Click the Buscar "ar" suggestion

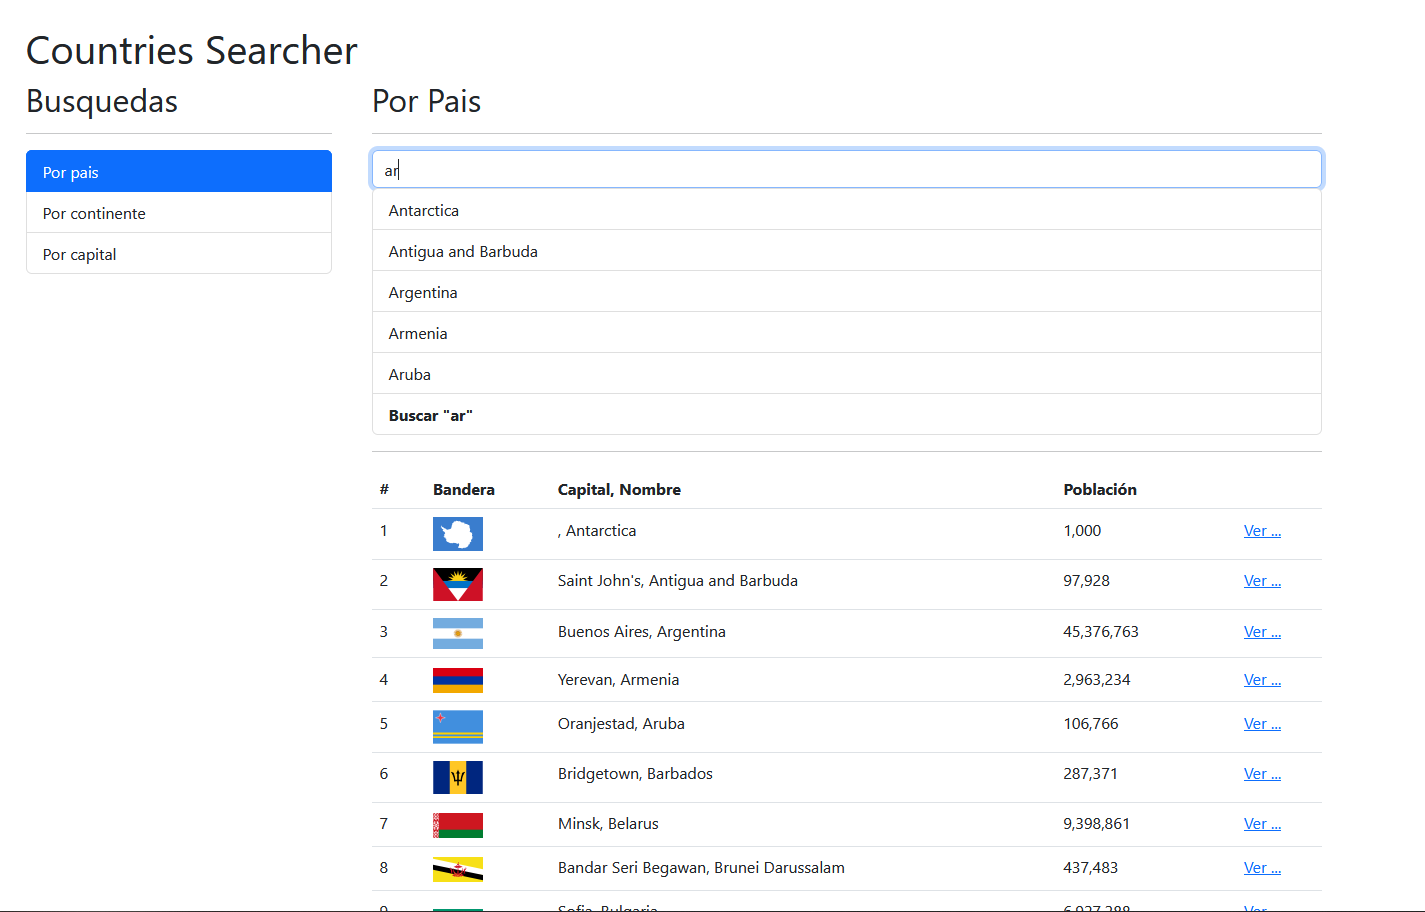[847, 415]
